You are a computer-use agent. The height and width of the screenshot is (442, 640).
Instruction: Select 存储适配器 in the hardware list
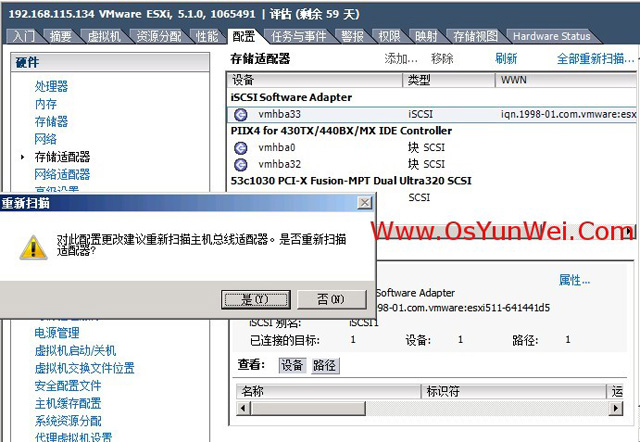[62, 156]
